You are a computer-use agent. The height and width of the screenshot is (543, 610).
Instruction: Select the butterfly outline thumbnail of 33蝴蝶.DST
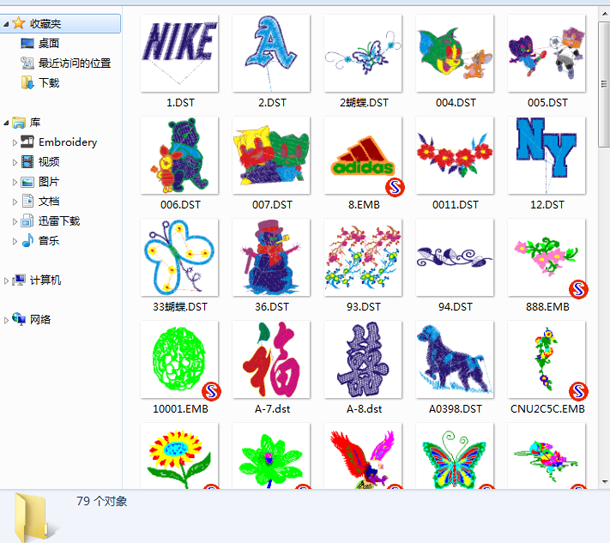[x=179, y=257]
